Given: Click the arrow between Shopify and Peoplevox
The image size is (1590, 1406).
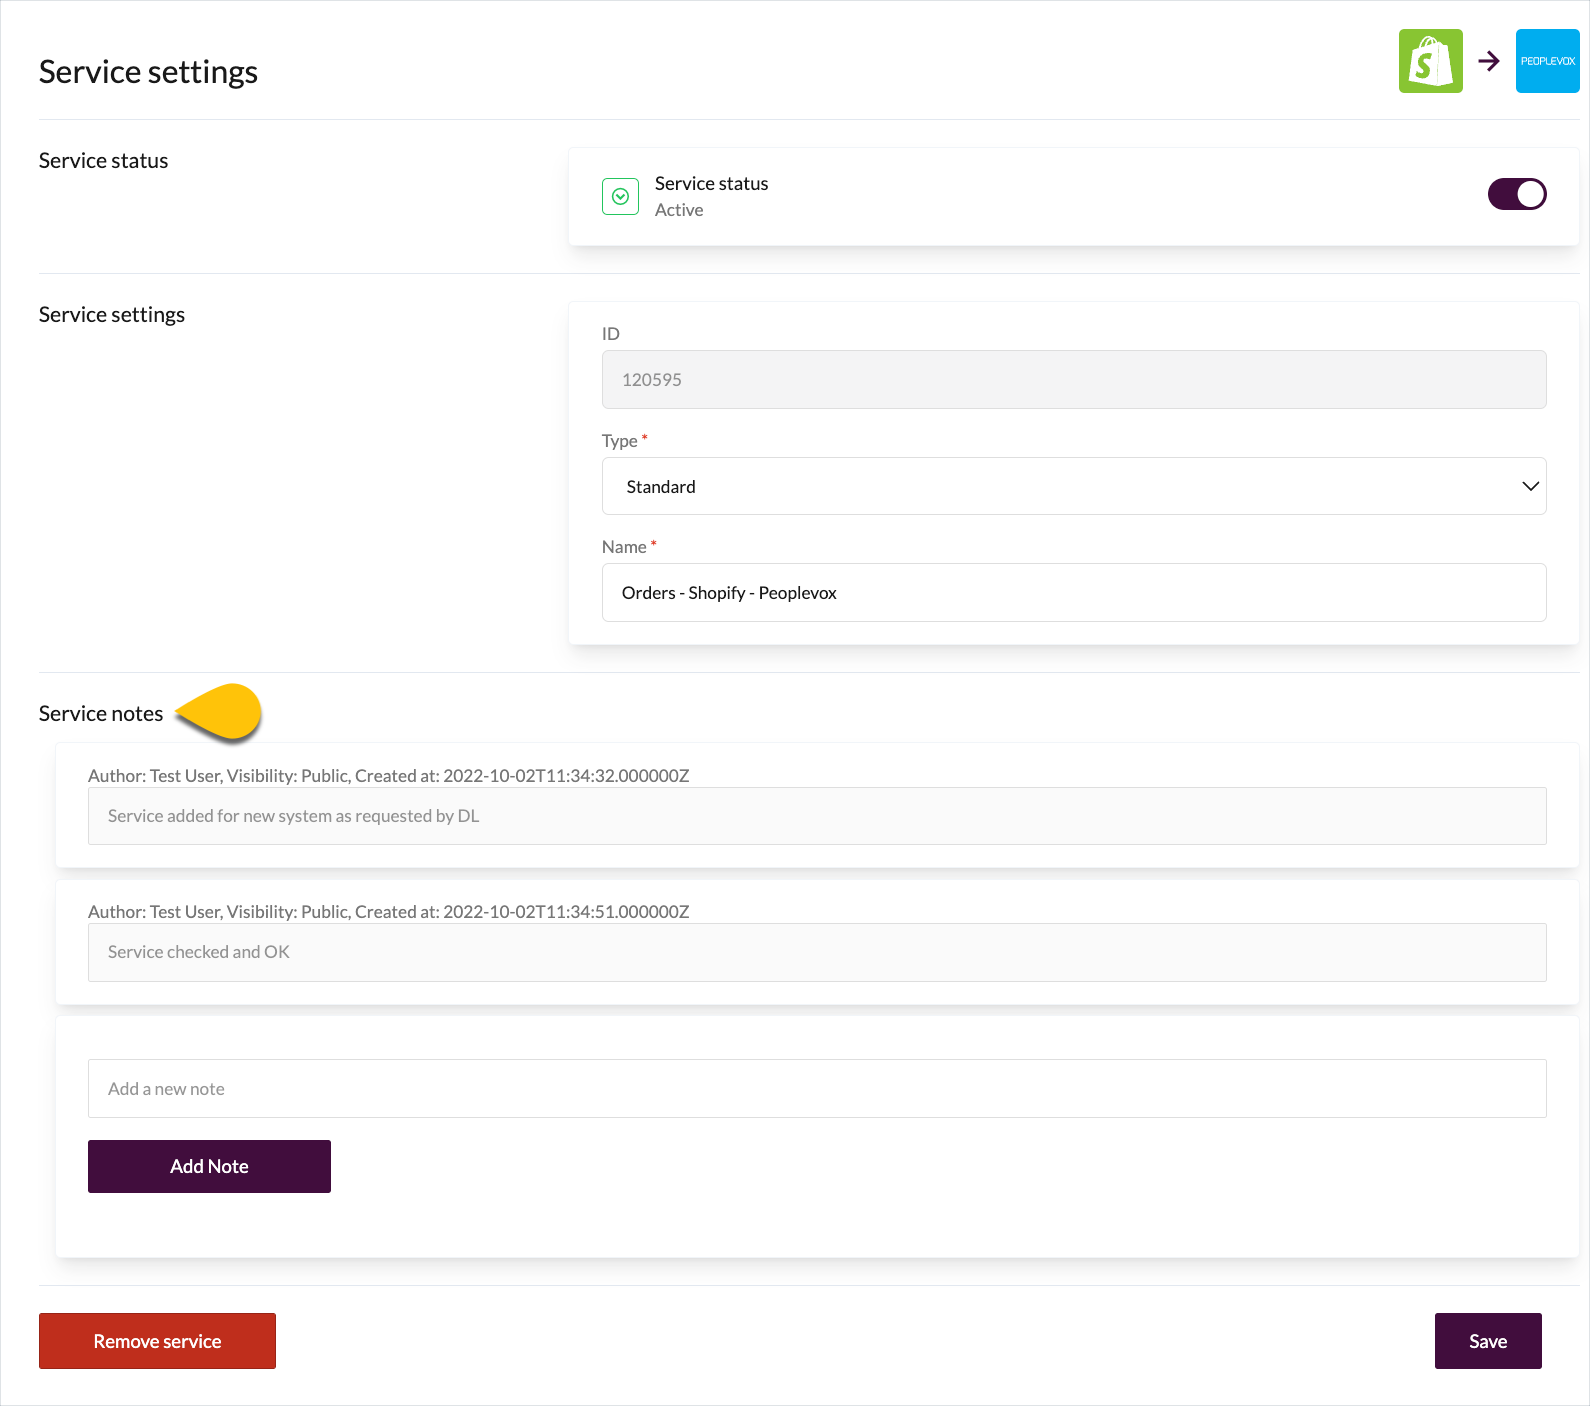Looking at the screenshot, I should 1489,61.
